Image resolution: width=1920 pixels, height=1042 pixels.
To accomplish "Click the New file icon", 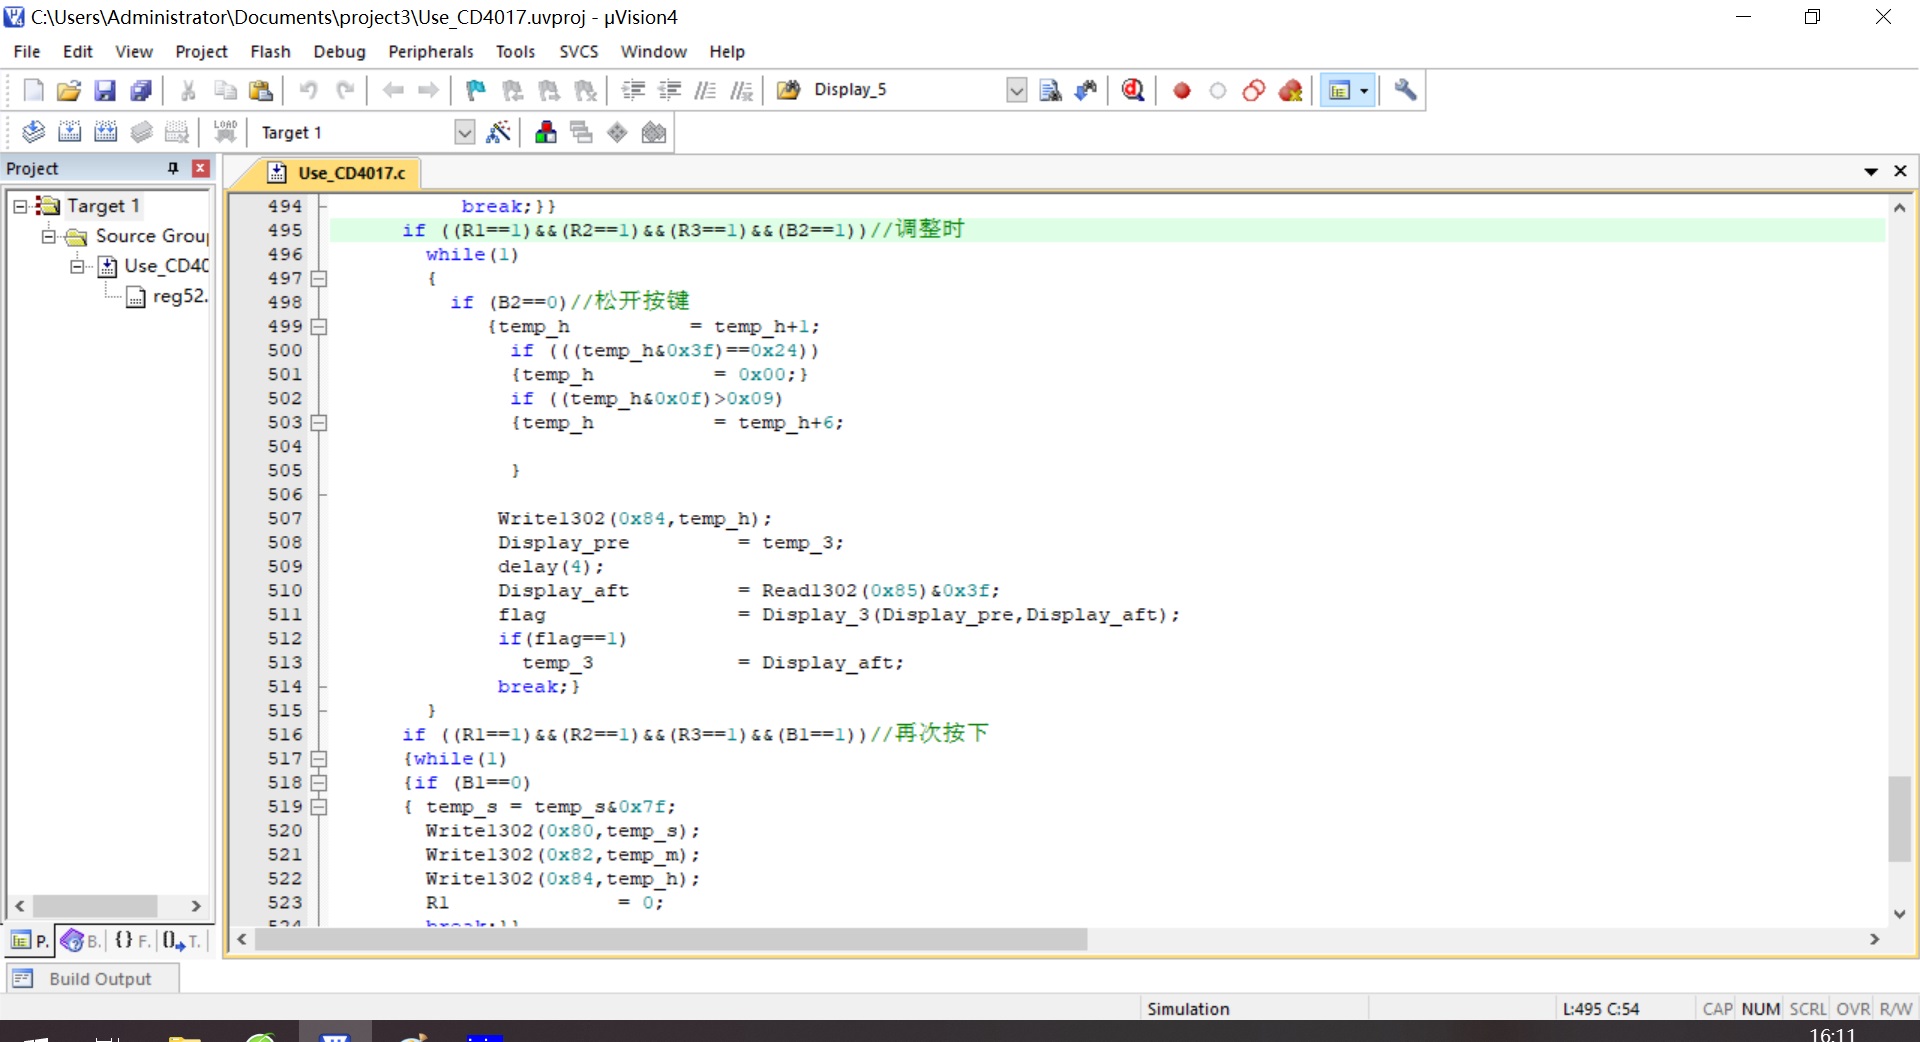I will click(33, 90).
